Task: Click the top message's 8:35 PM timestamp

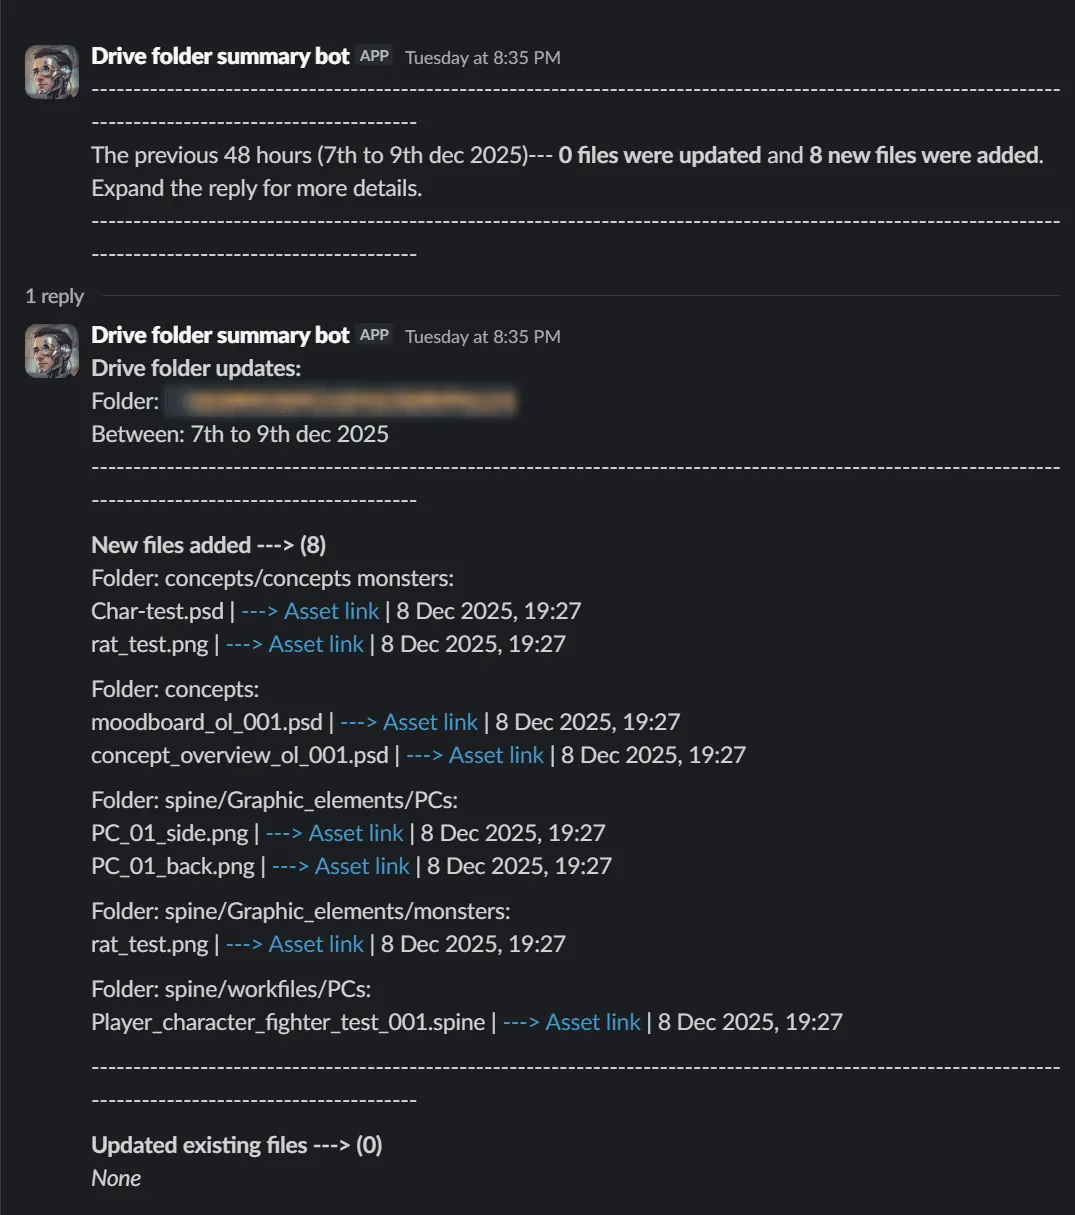Action: [x=482, y=57]
